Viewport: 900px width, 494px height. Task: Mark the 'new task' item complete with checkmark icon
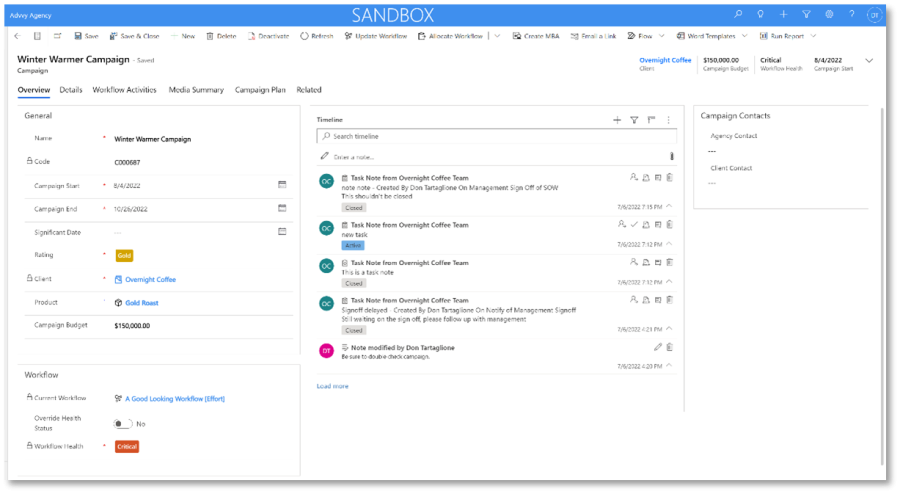[634, 224]
